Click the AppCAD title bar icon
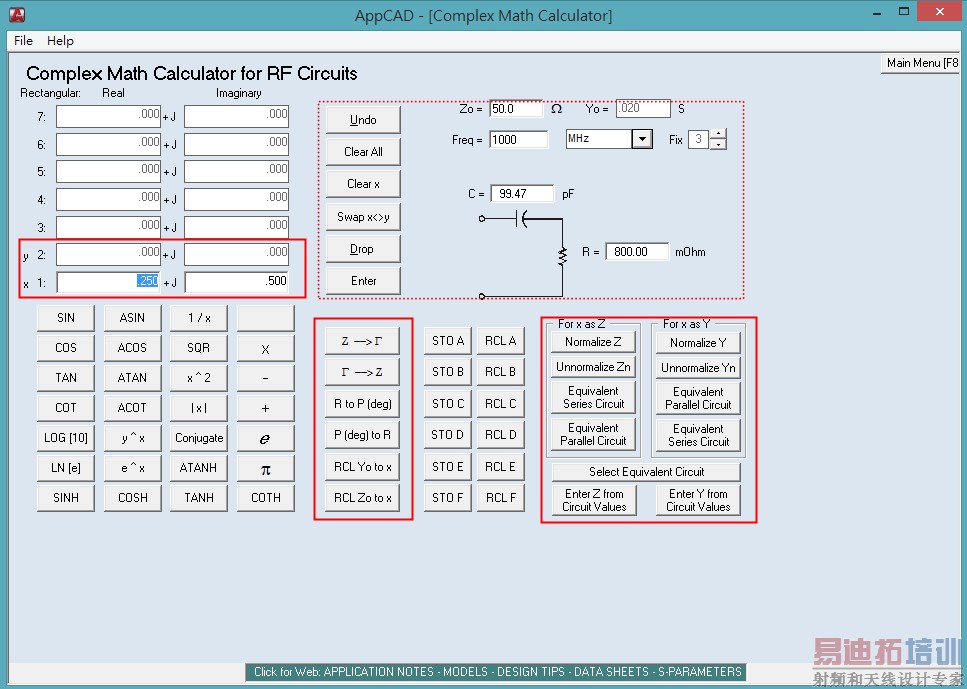This screenshot has width=967, height=689. click(x=17, y=14)
